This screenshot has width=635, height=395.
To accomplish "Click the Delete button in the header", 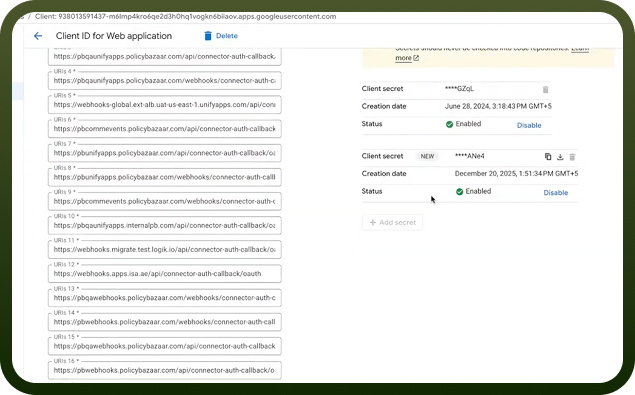I will (221, 36).
